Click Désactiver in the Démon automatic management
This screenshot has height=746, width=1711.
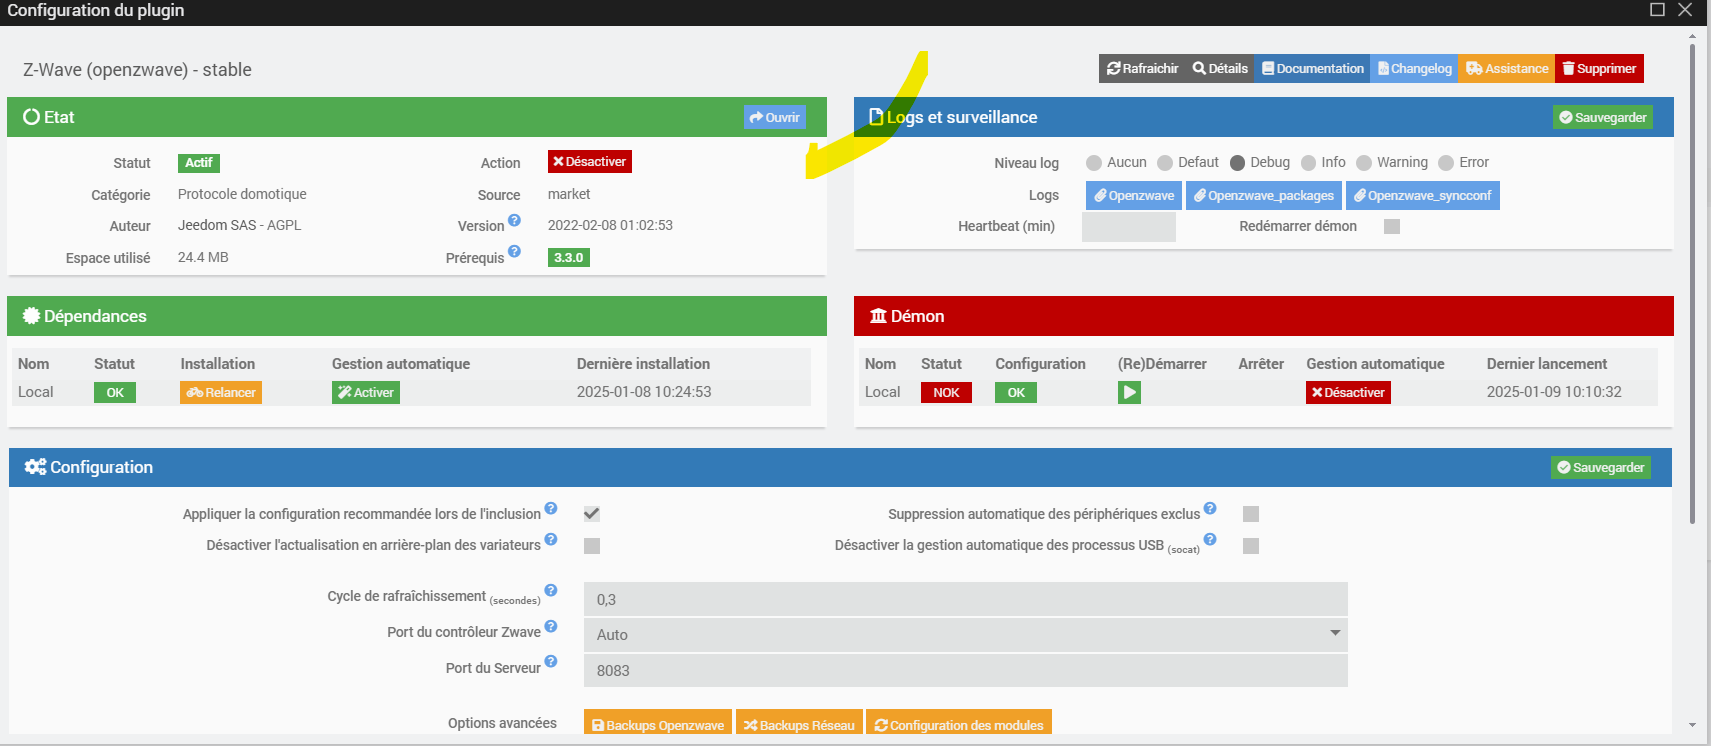coord(1348,393)
